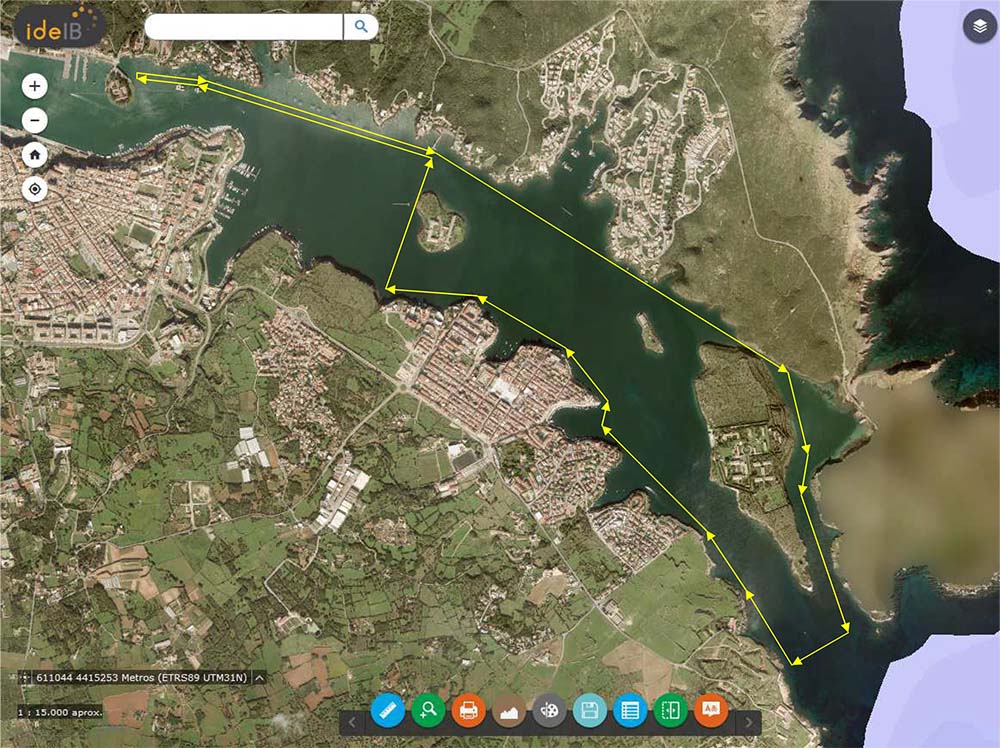Zoom in using the plus control
The height and width of the screenshot is (748, 1000).
point(35,86)
